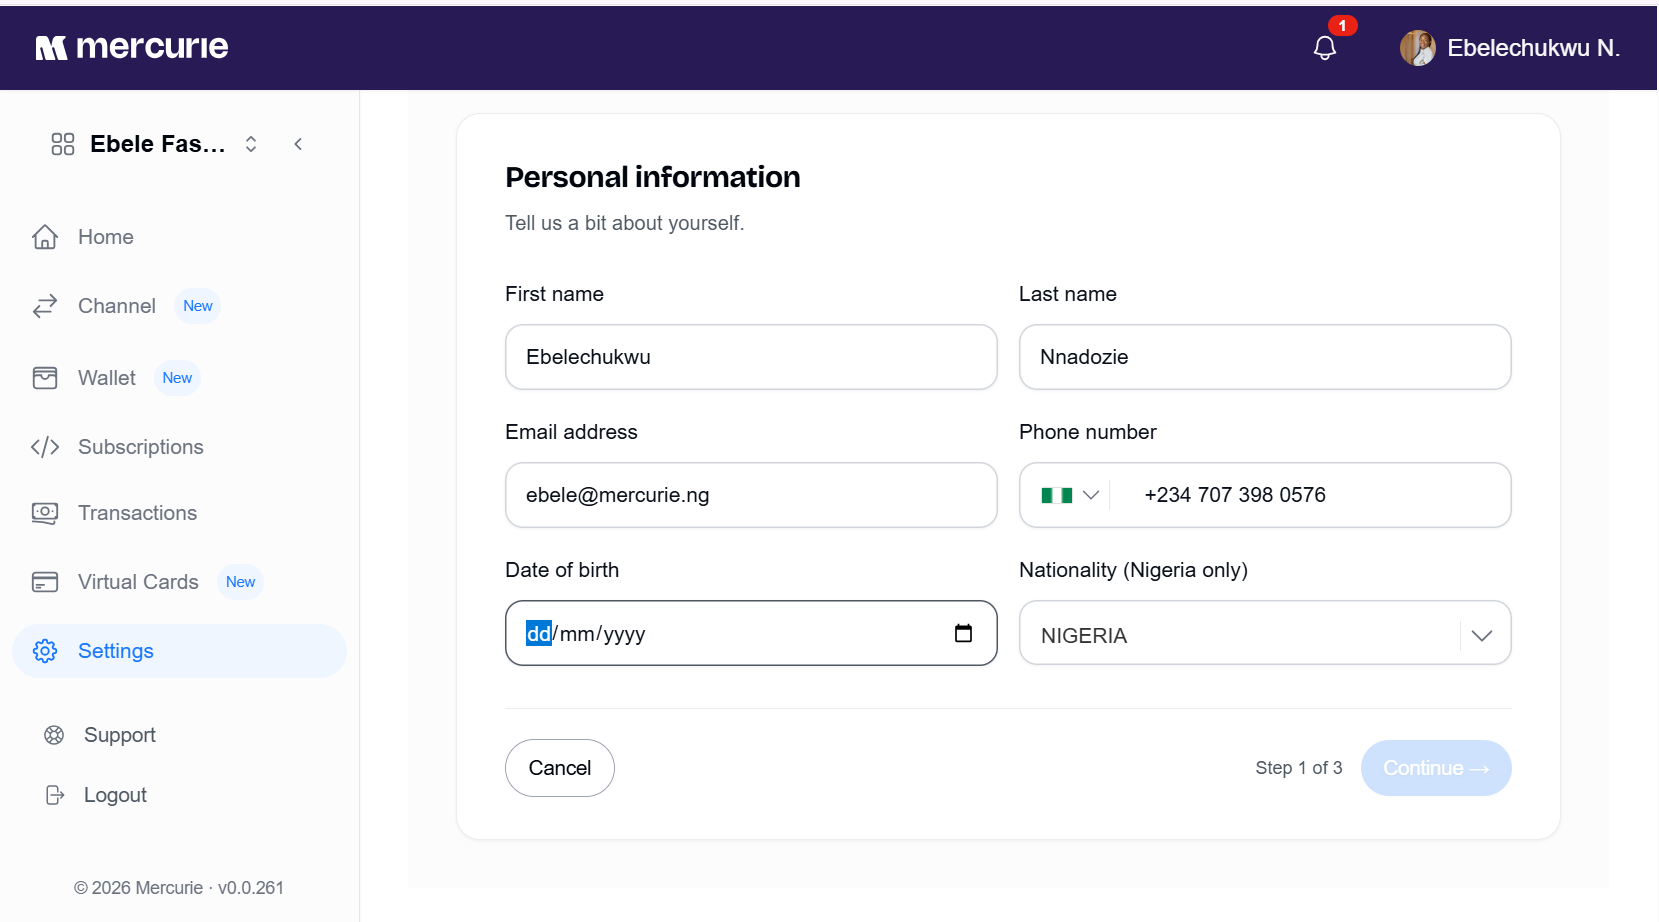This screenshot has width=1659, height=922.
Task: Open the Wallet section
Action: (107, 378)
